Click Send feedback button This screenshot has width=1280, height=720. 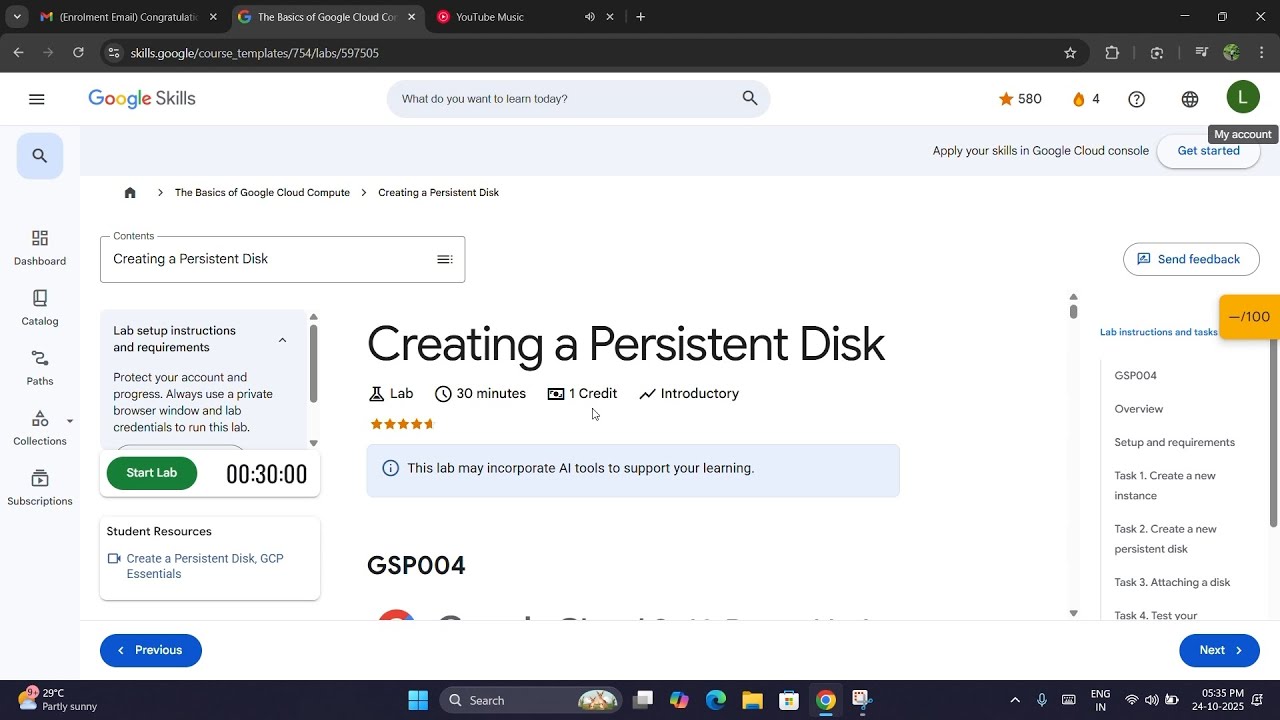(1191, 259)
